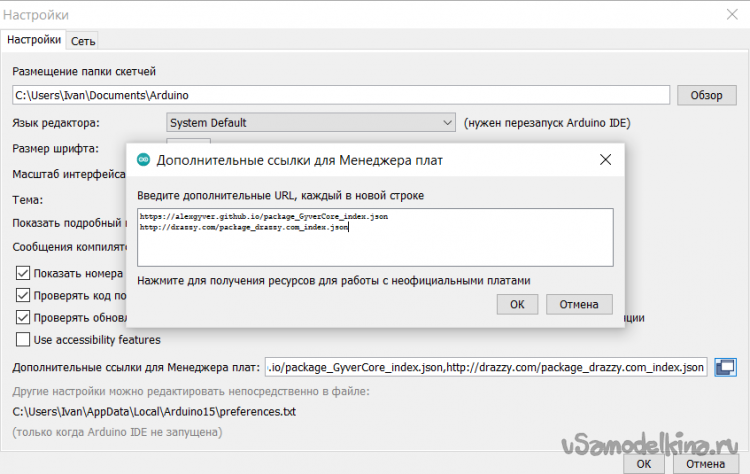Close the Дополнительные ссылки dialog with the X

pos(605,160)
